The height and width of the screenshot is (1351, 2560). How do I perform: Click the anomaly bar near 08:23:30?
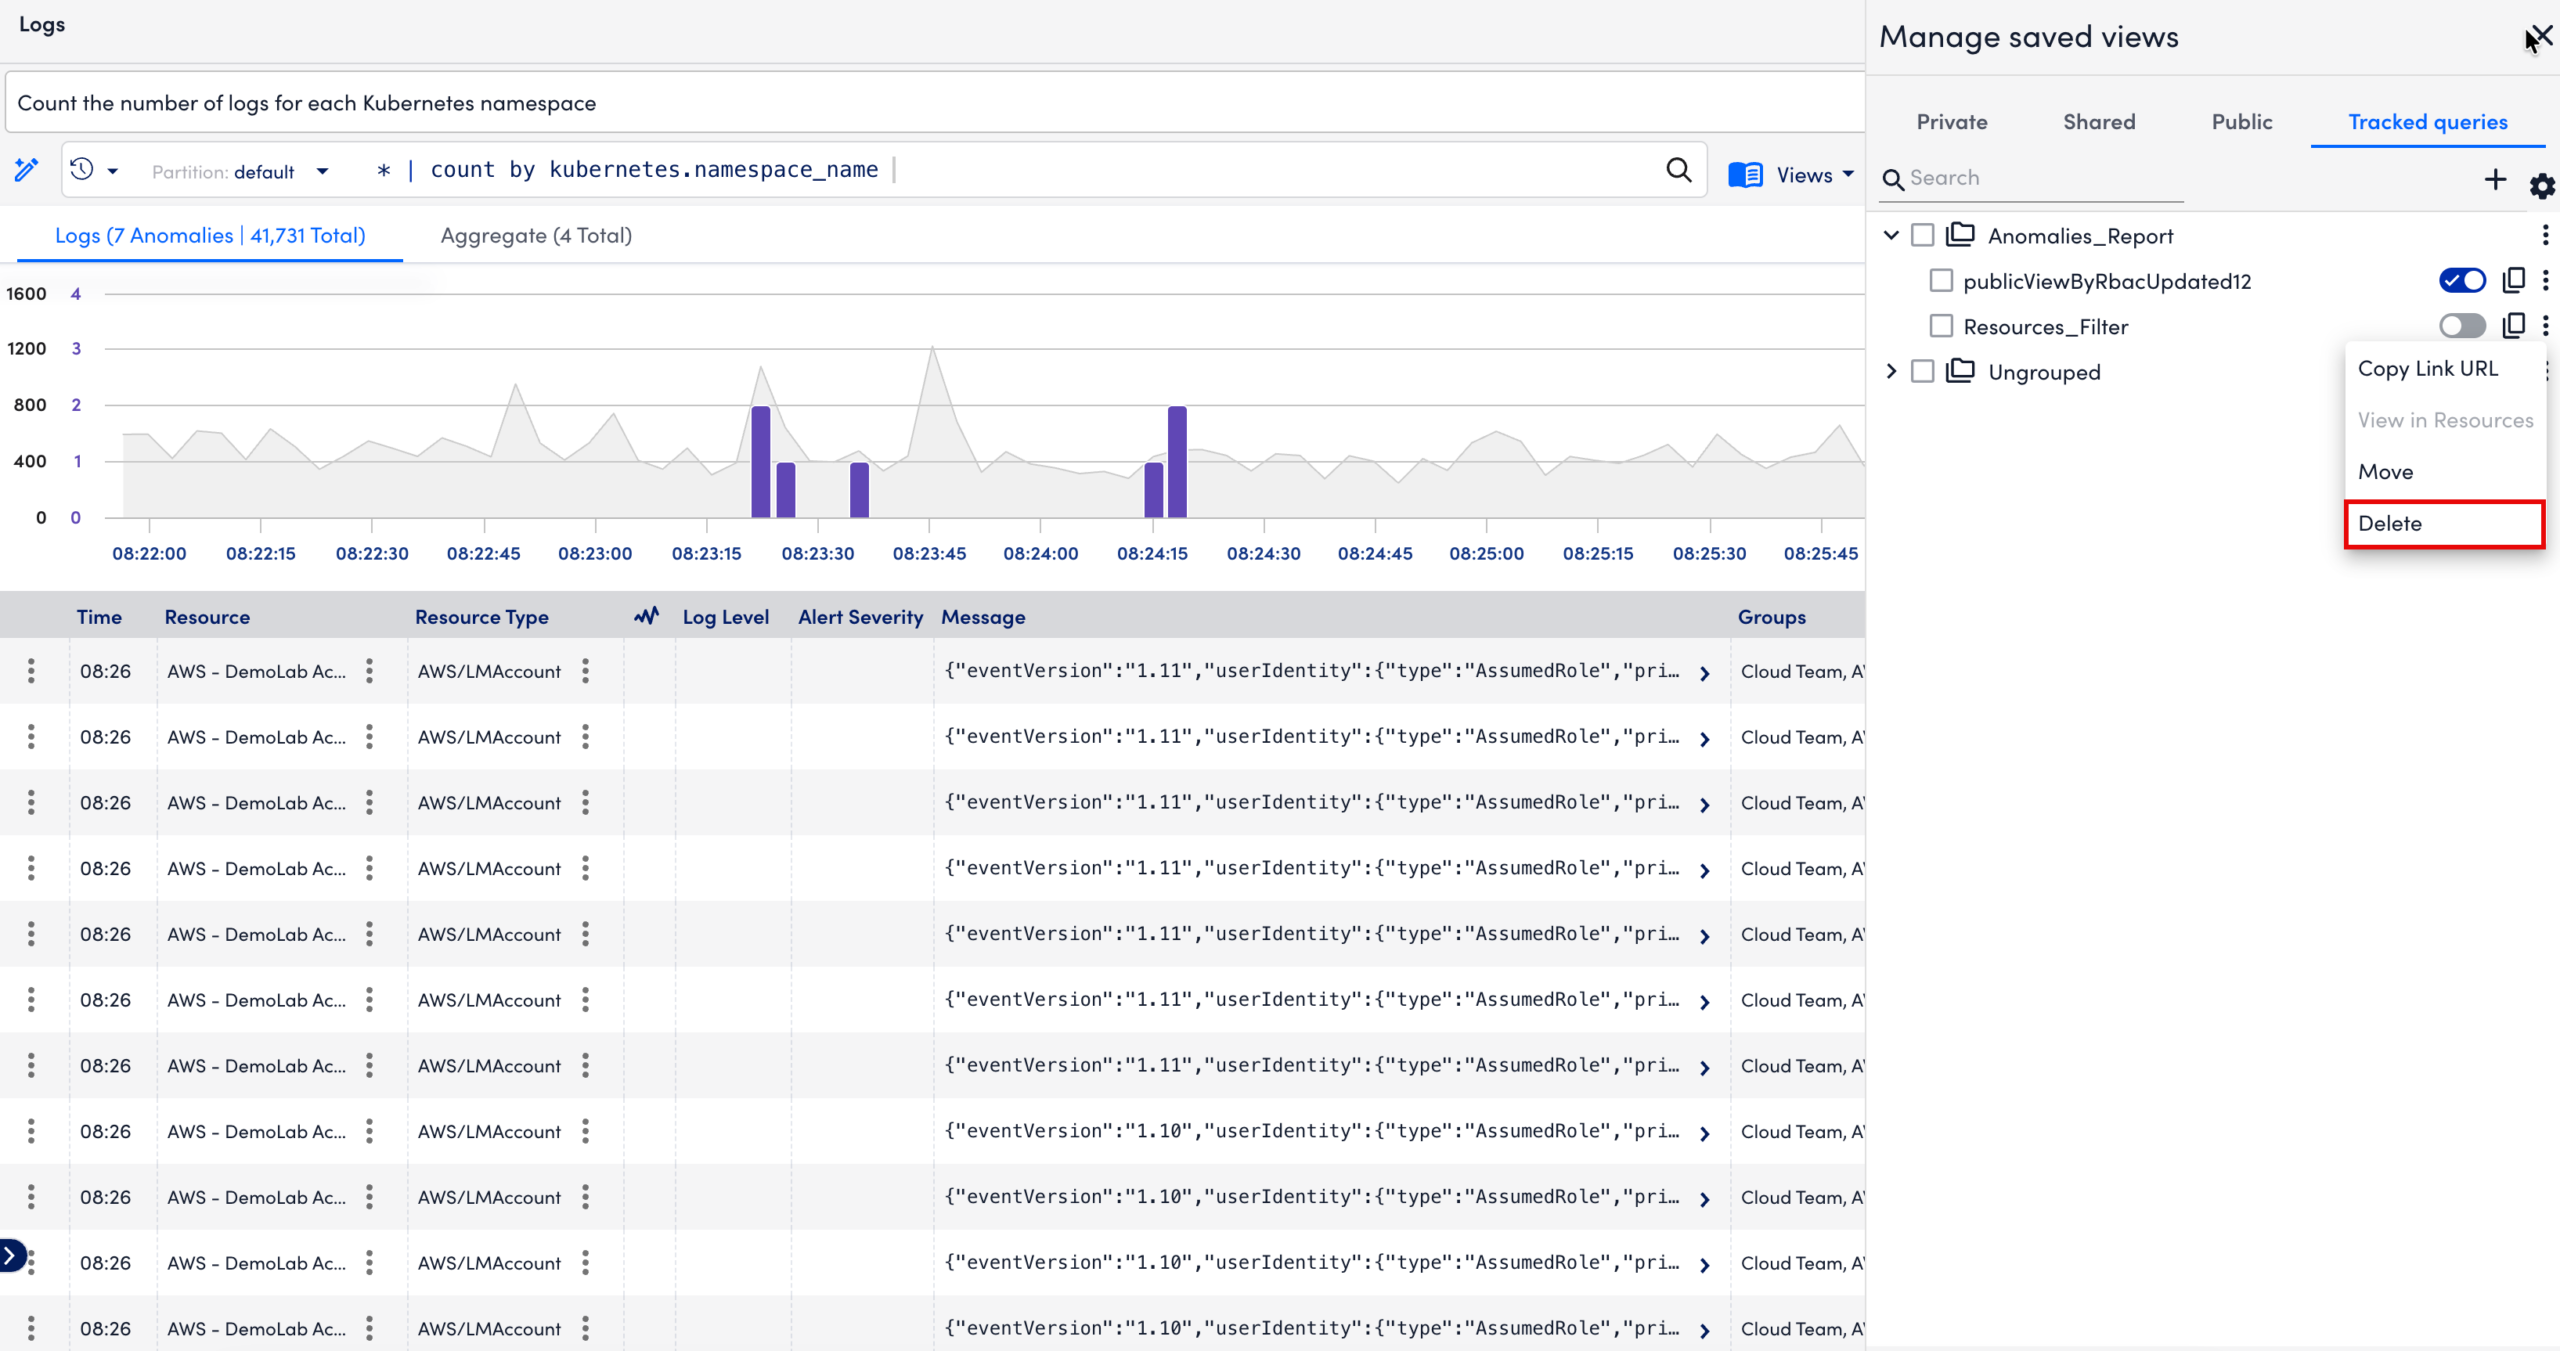(x=859, y=489)
